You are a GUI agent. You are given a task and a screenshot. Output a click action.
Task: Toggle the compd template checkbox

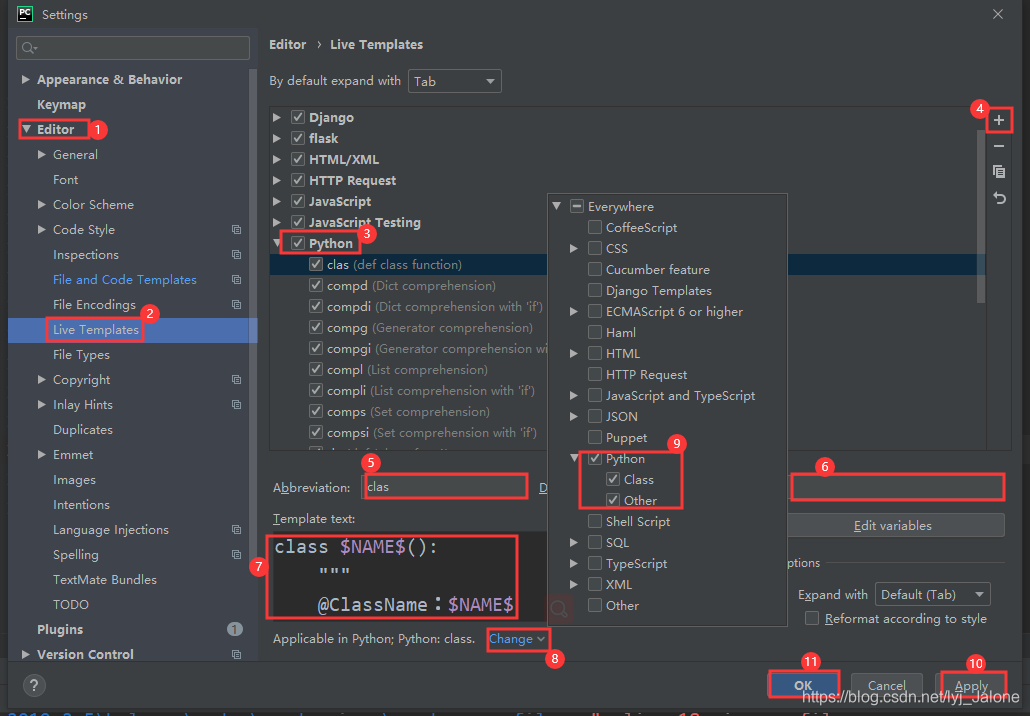tap(316, 285)
